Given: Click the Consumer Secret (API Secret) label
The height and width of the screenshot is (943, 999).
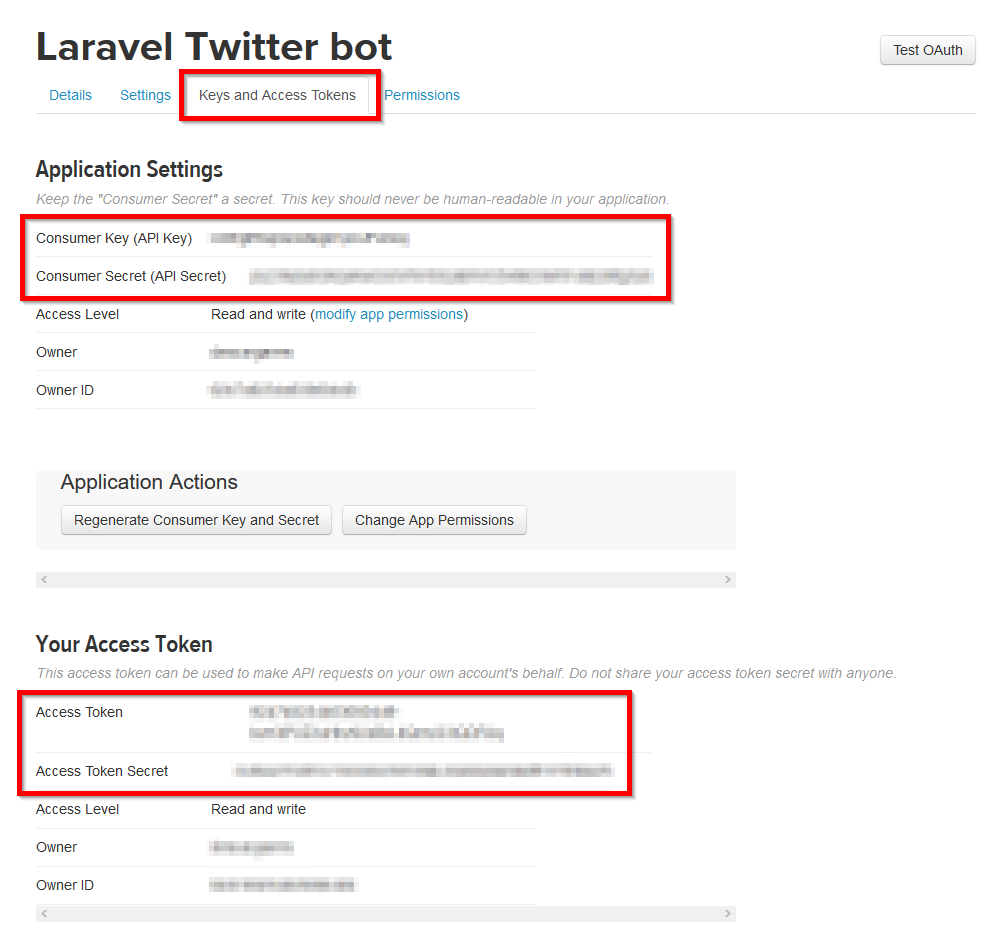Looking at the screenshot, I should click(x=131, y=276).
